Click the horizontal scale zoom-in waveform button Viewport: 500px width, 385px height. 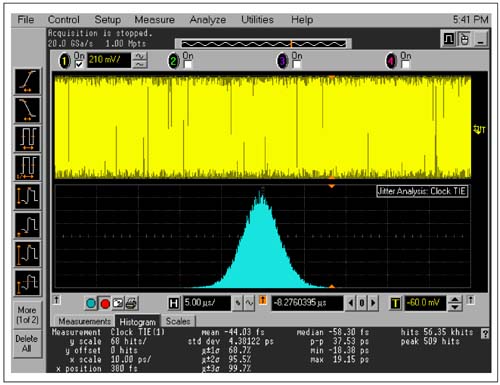click(x=238, y=303)
